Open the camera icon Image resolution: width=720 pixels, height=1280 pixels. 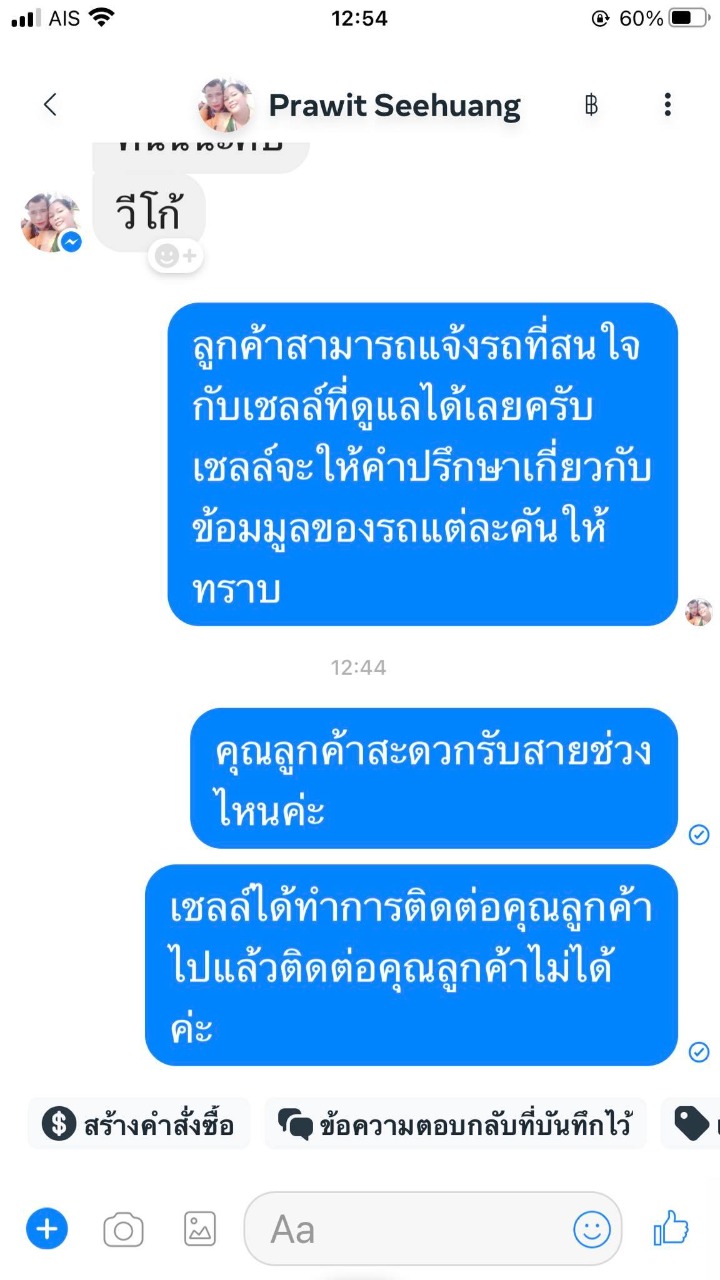coord(123,1229)
